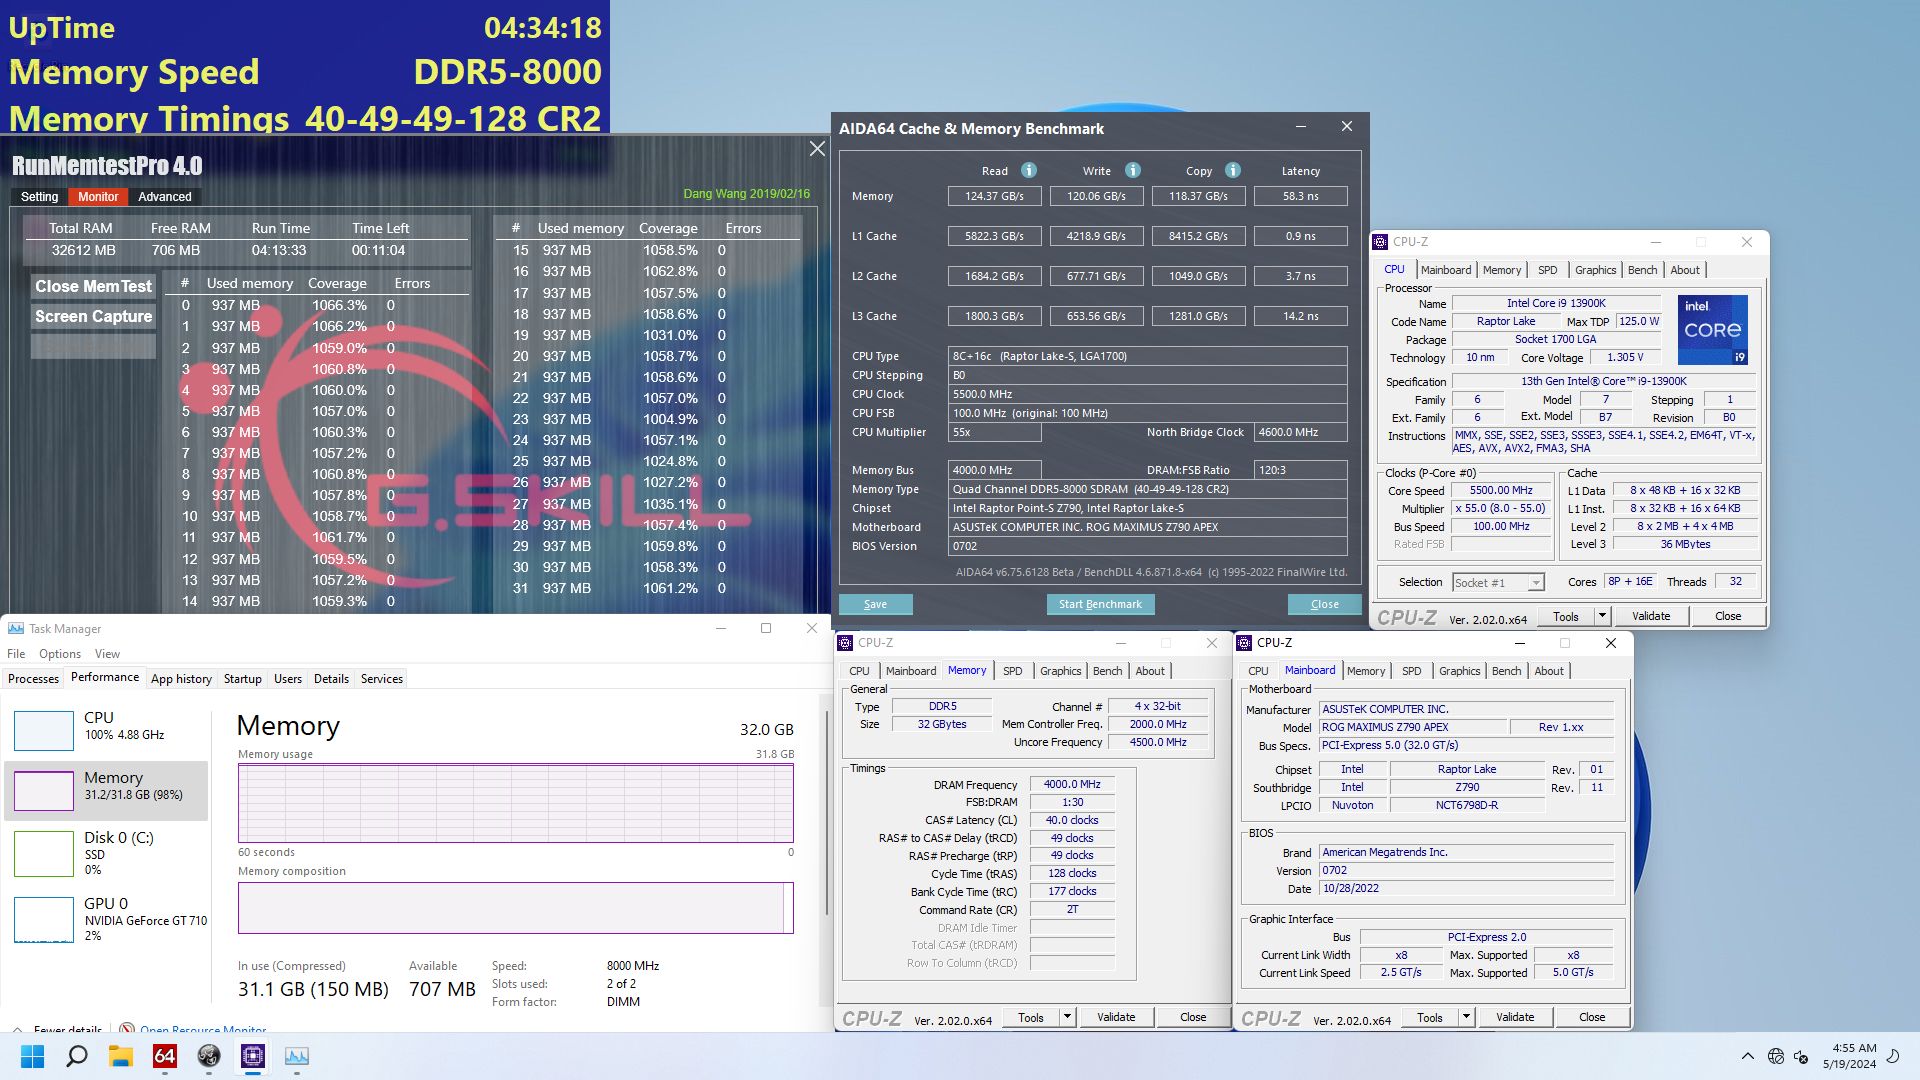Open the Options menu in Task Manager
Image resolution: width=1920 pixels, height=1080 pixels.
(60, 653)
